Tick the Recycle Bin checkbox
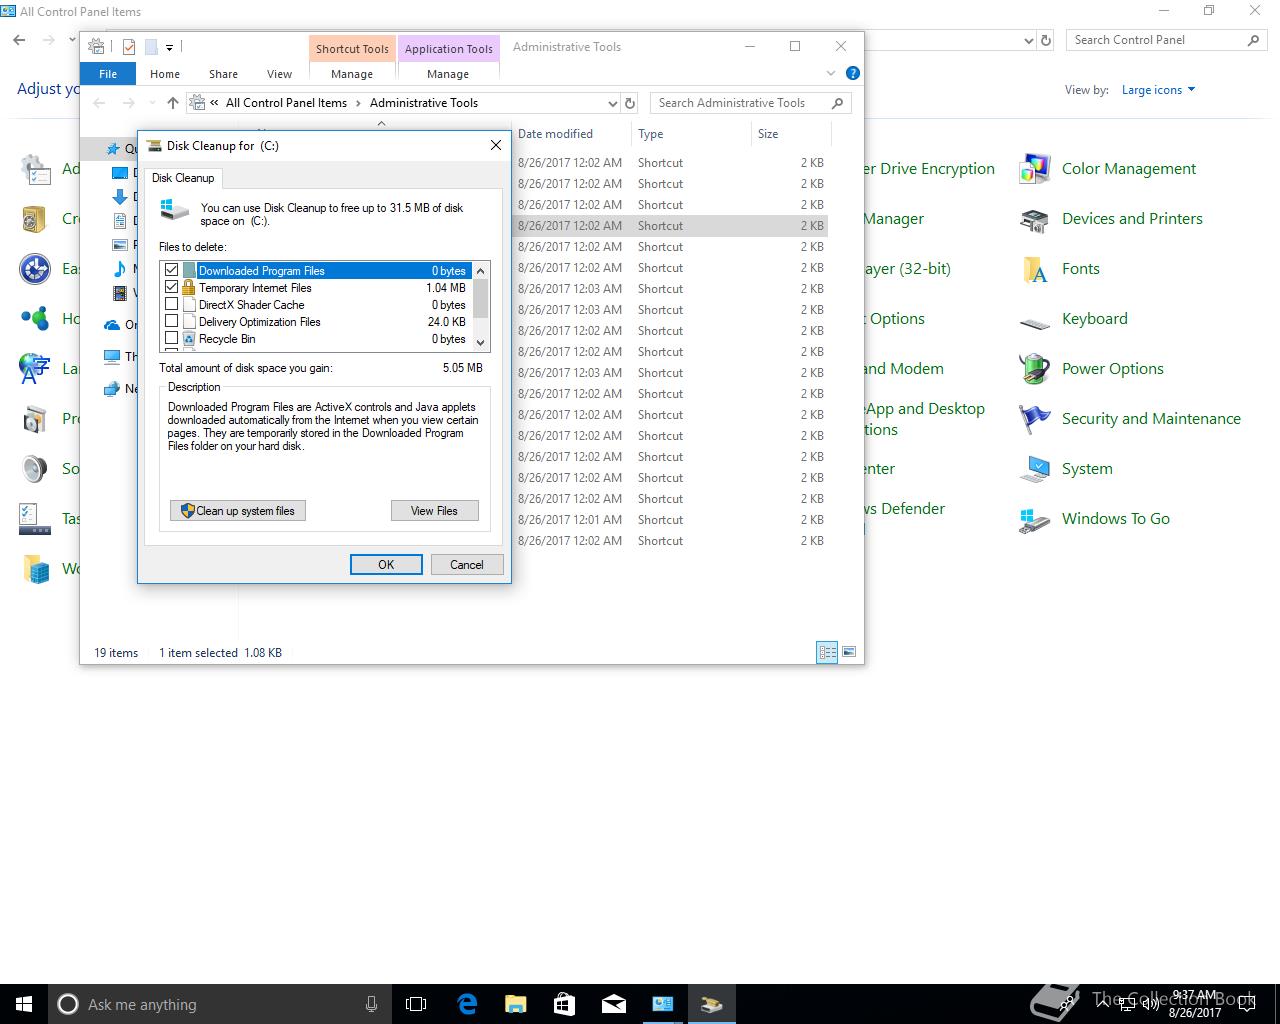The height and width of the screenshot is (1024, 1280). [172, 339]
